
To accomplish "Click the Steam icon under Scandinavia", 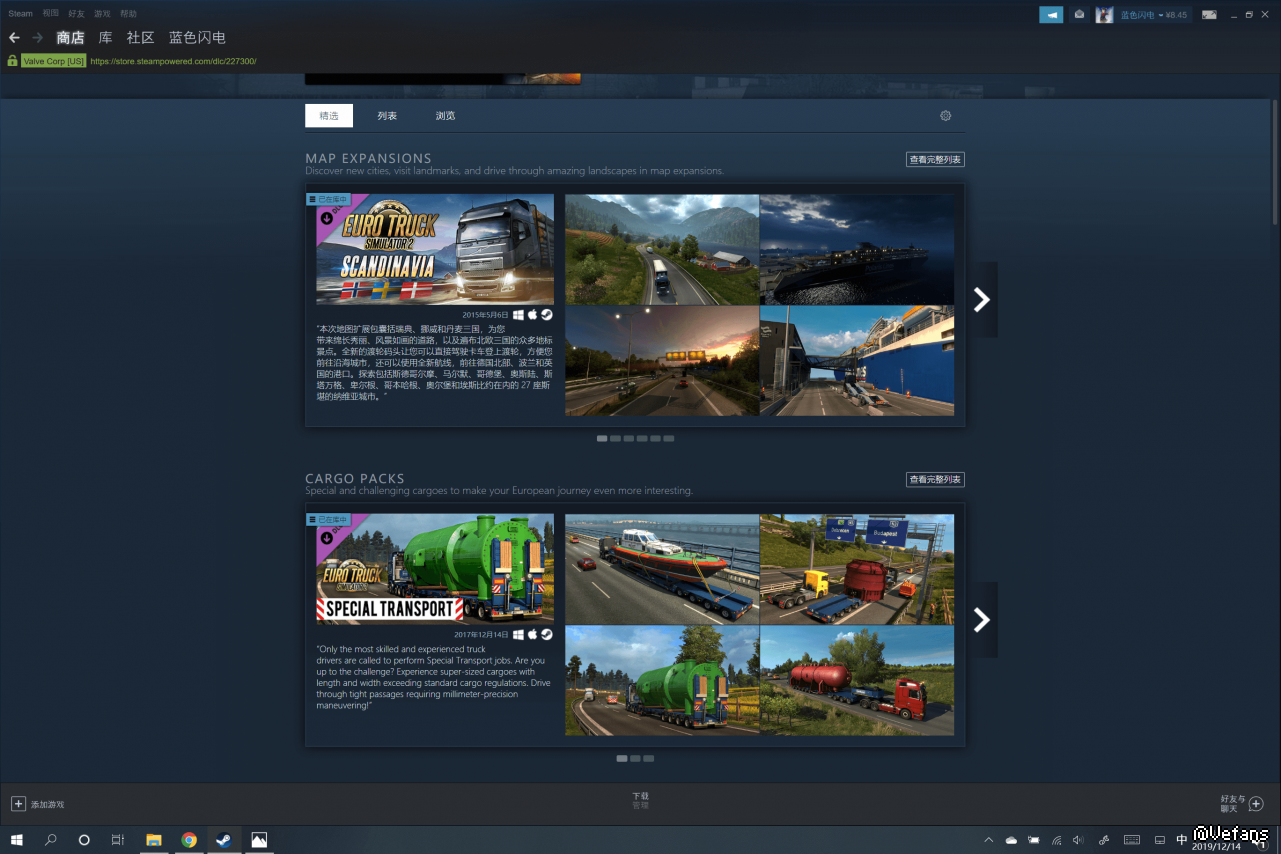I will (547, 314).
